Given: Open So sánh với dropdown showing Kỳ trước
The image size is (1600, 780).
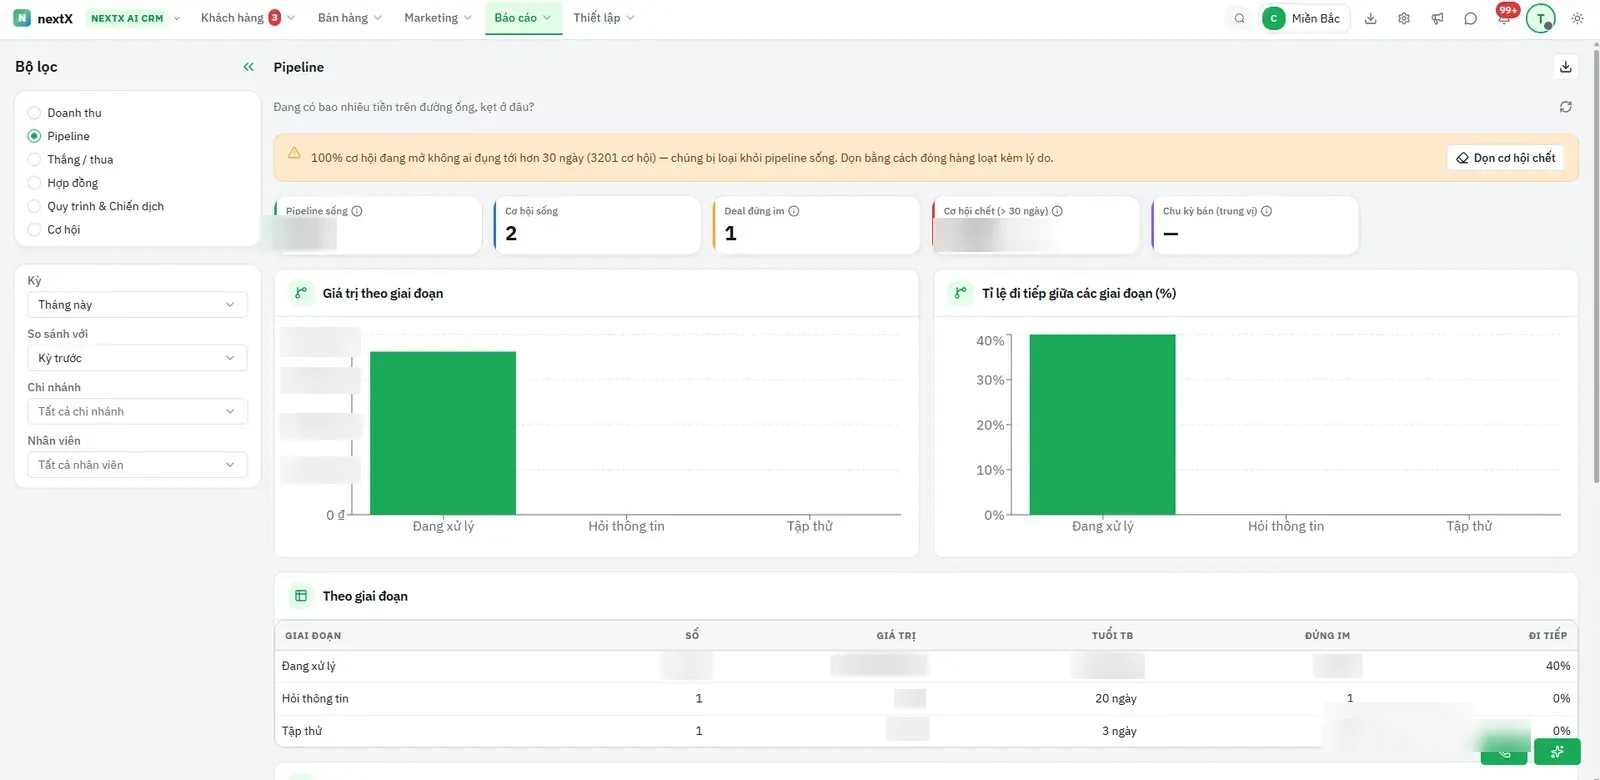Looking at the screenshot, I should pyautogui.click(x=137, y=358).
